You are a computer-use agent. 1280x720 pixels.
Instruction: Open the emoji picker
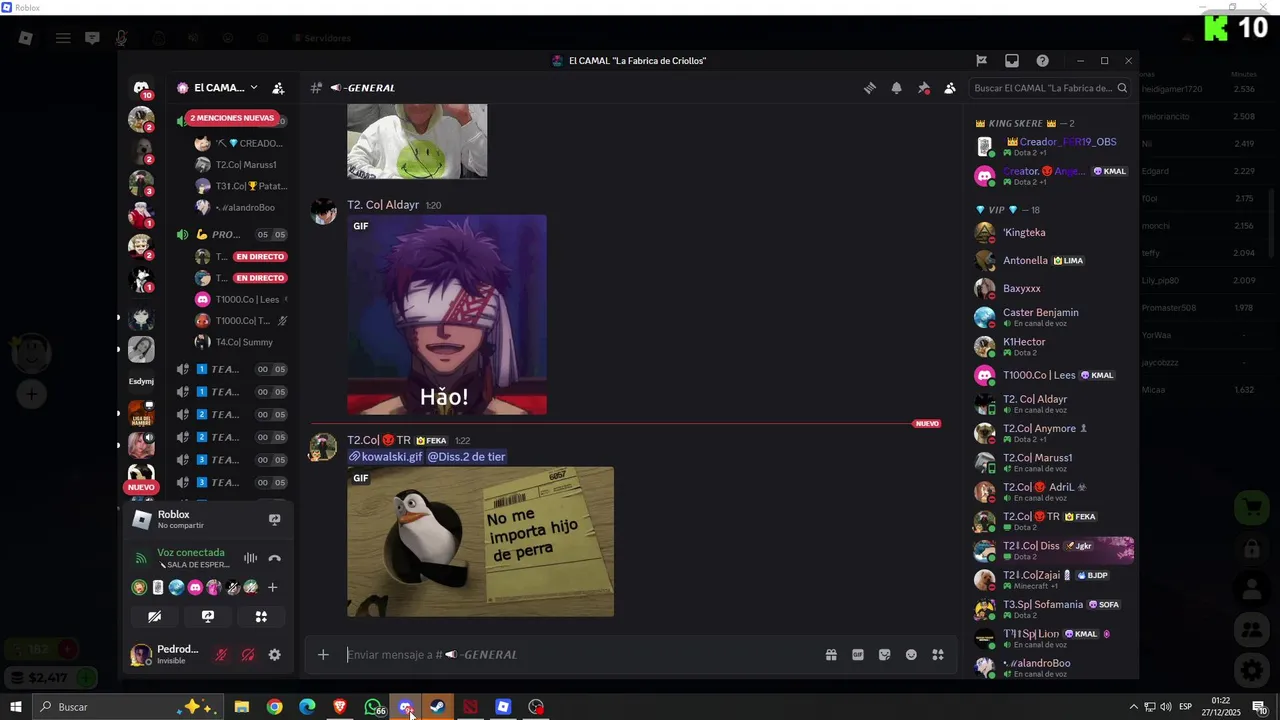[x=911, y=655]
